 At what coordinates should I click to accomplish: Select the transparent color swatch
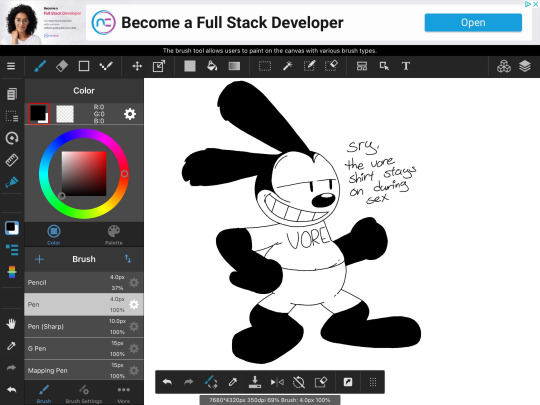point(65,114)
